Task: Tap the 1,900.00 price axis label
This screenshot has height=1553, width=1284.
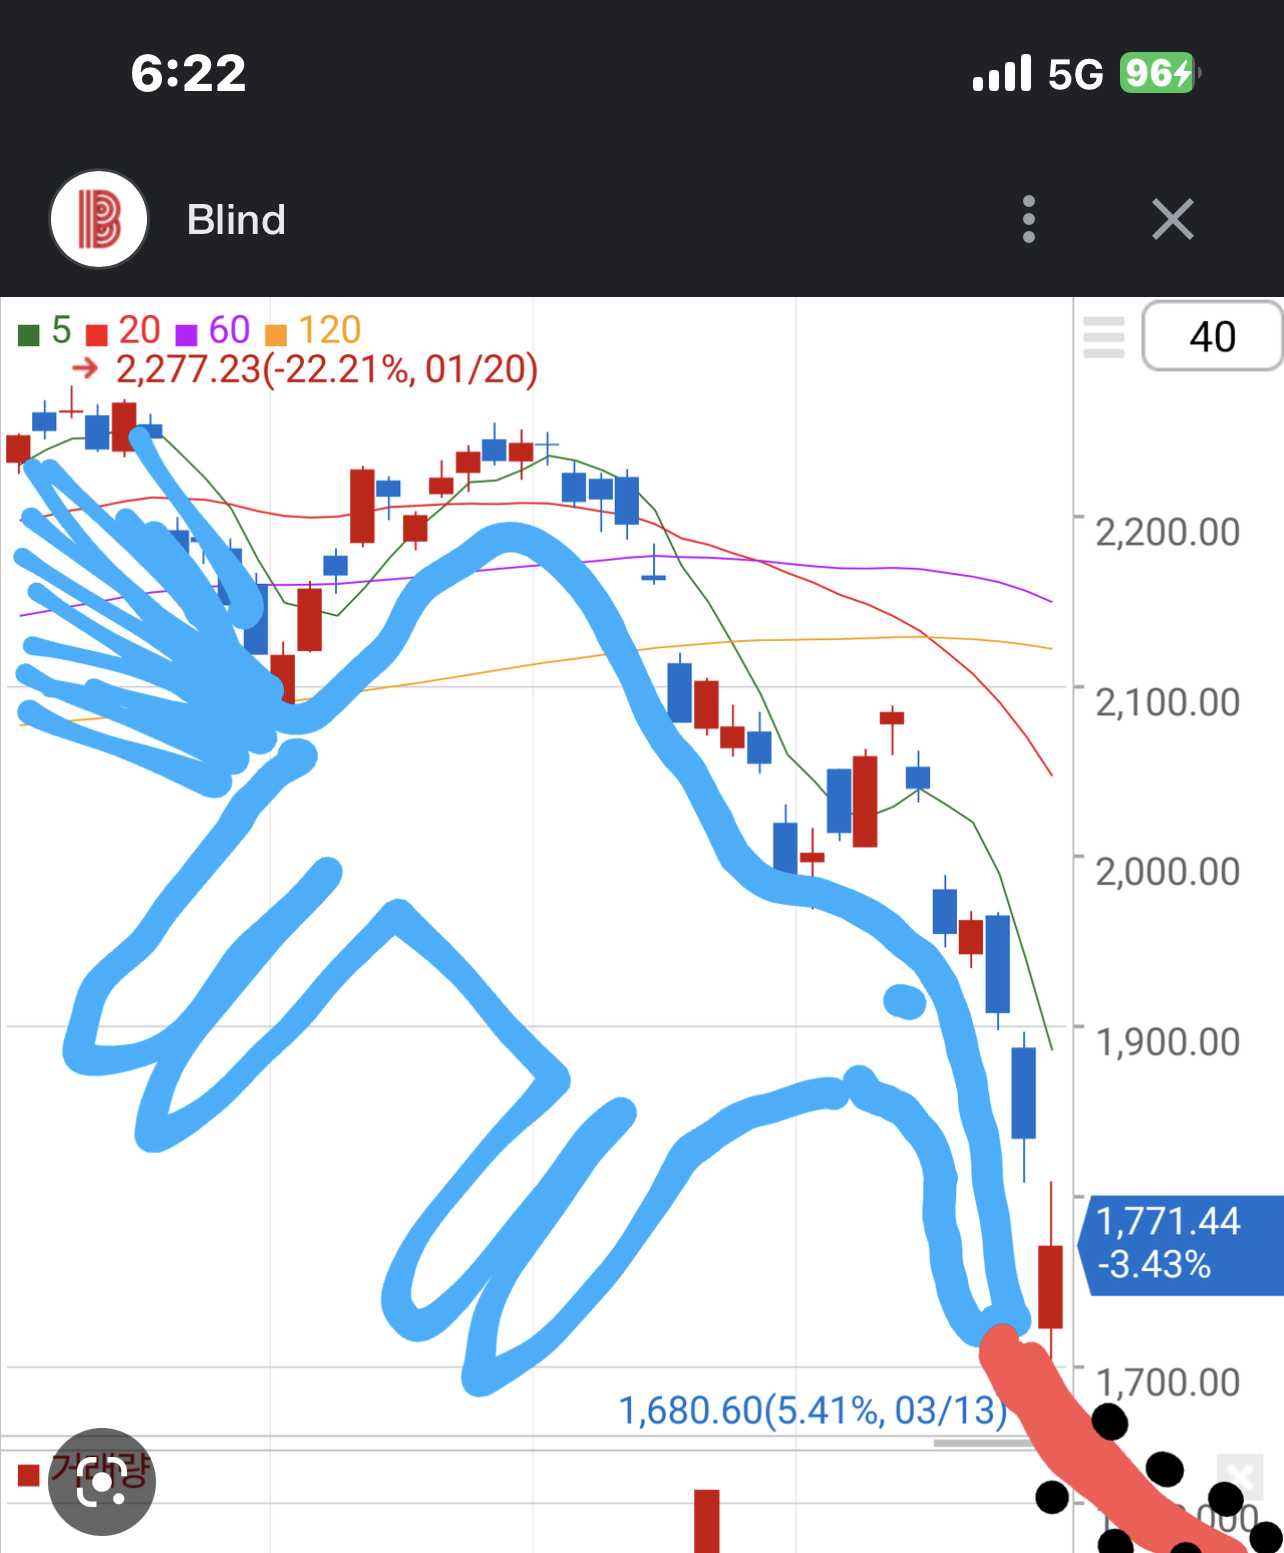Action: [x=1168, y=1042]
